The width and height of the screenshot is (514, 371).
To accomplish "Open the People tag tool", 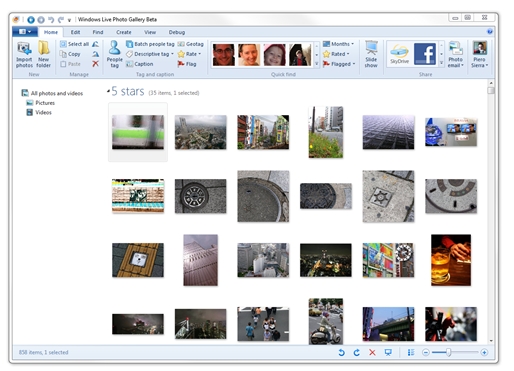I will point(115,54).
